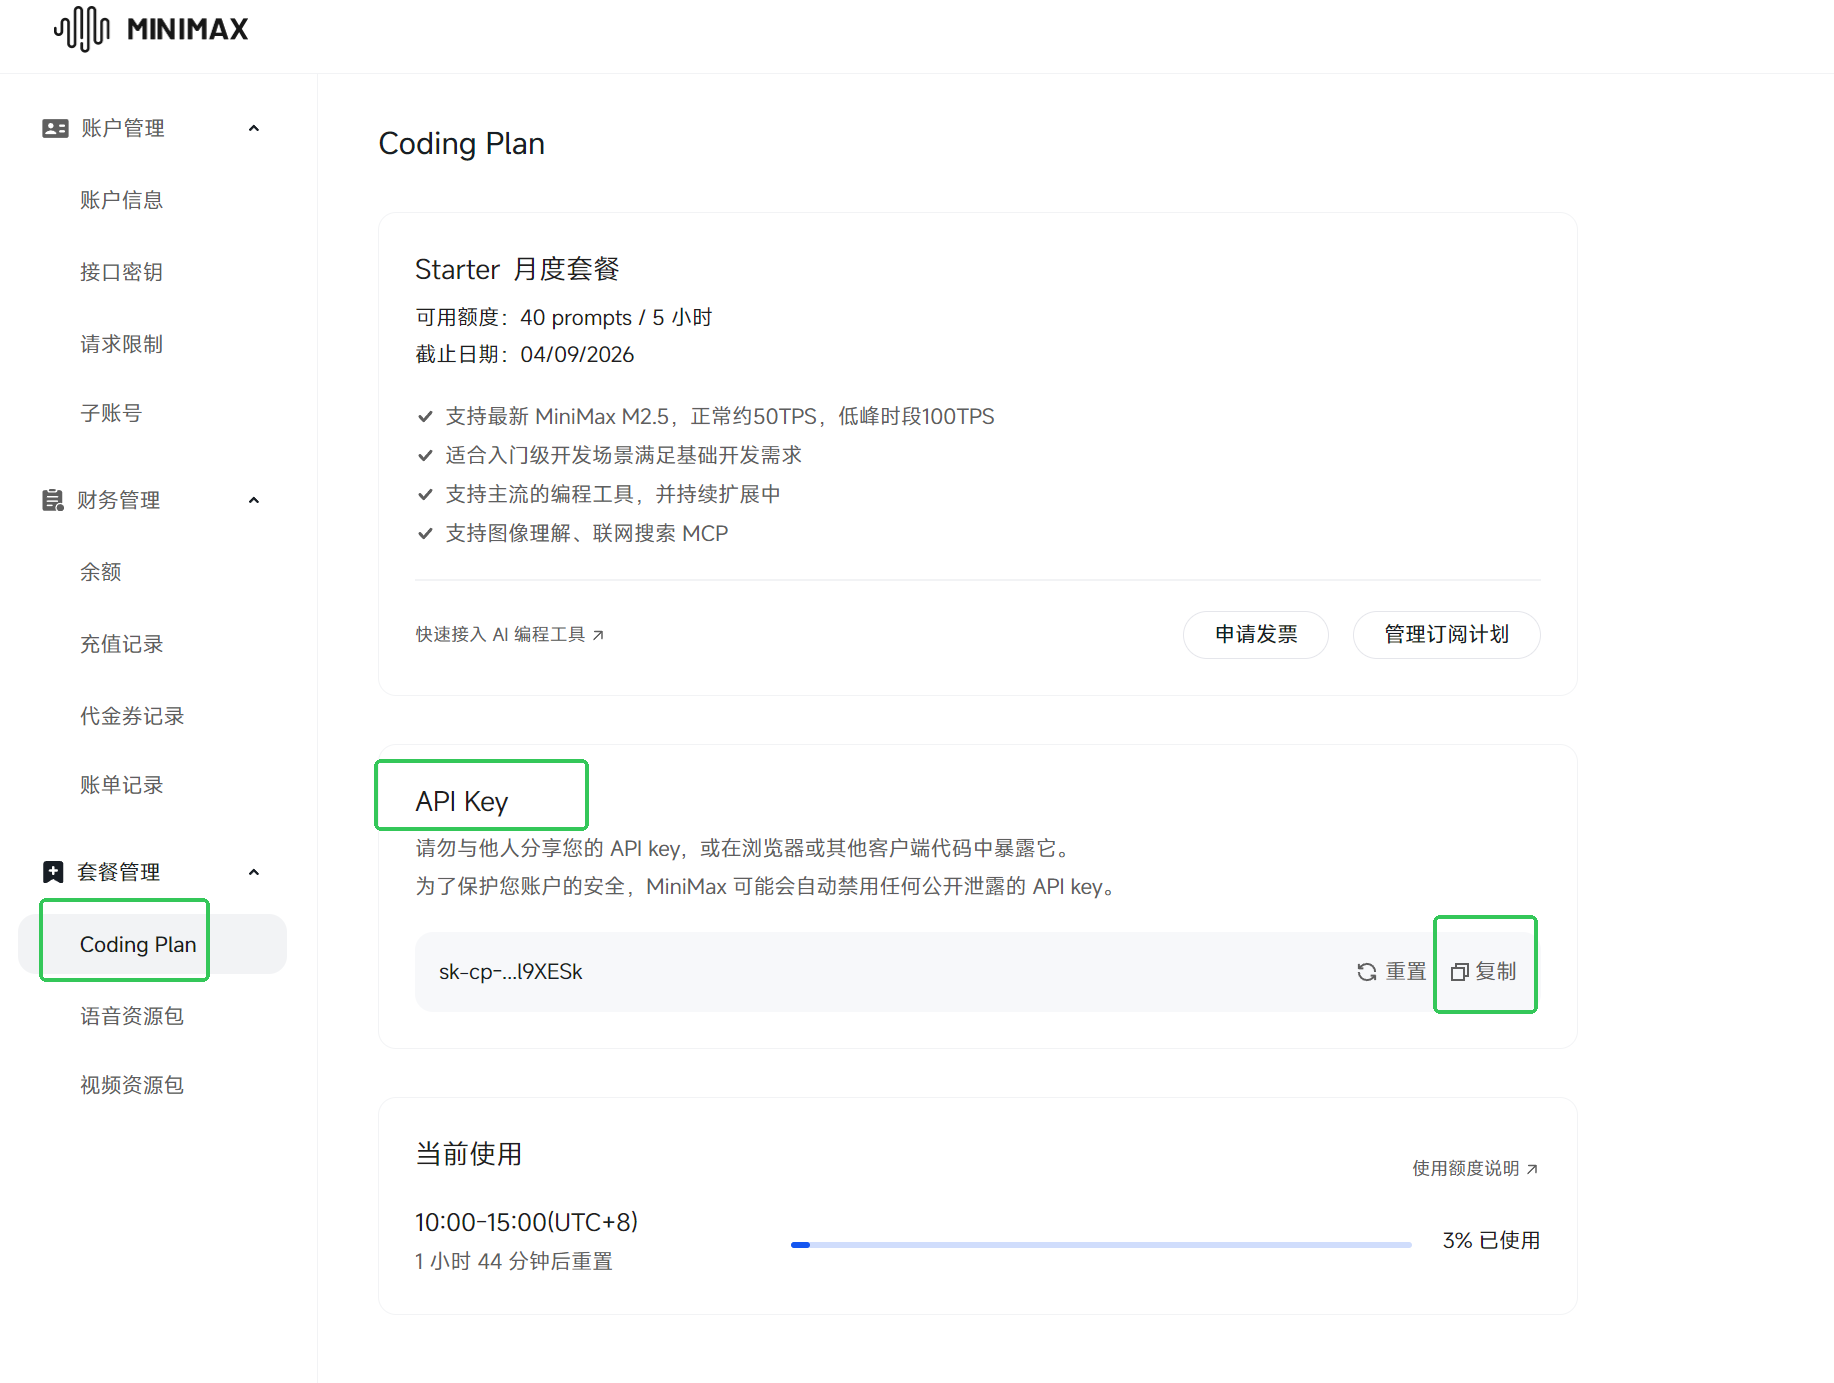Open 余额 in the sidebar
The width and height of the screenshot is (1834, 1383).
(100, 572)
